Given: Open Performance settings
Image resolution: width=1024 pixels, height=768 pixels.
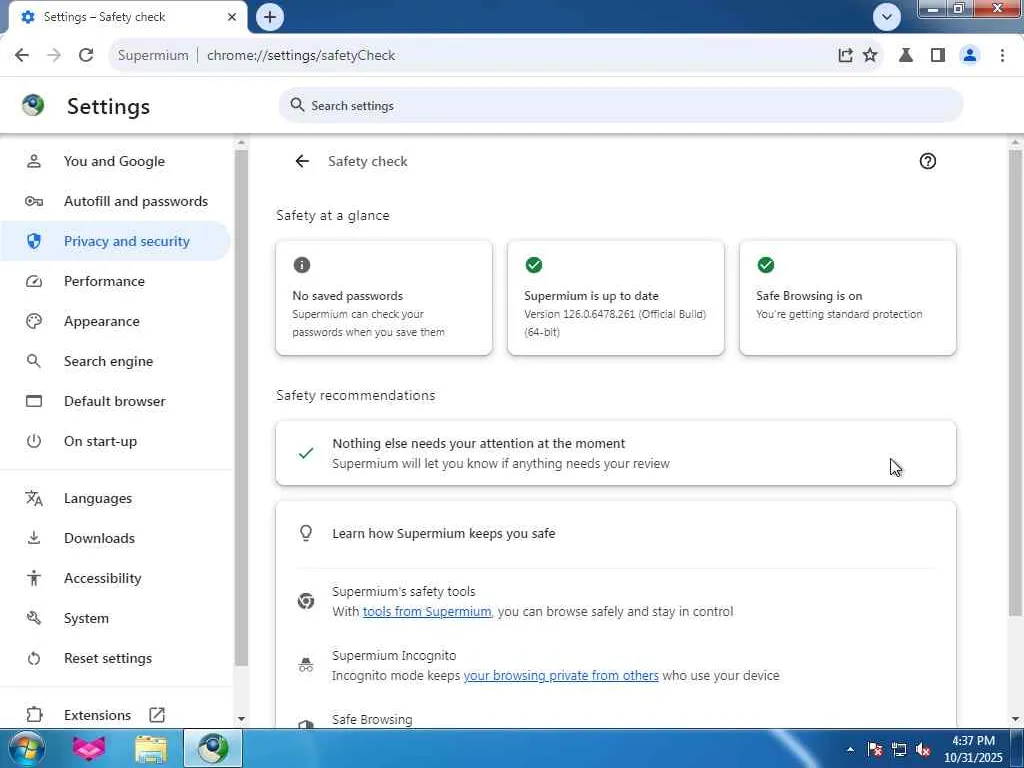Looking at the screenshot, I should click(115, 281).
